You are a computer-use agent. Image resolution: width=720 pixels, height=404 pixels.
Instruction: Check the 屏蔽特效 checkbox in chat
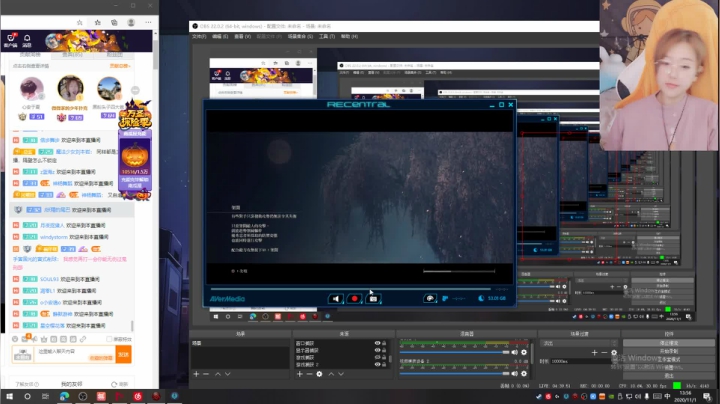click(x=109, y=339)
